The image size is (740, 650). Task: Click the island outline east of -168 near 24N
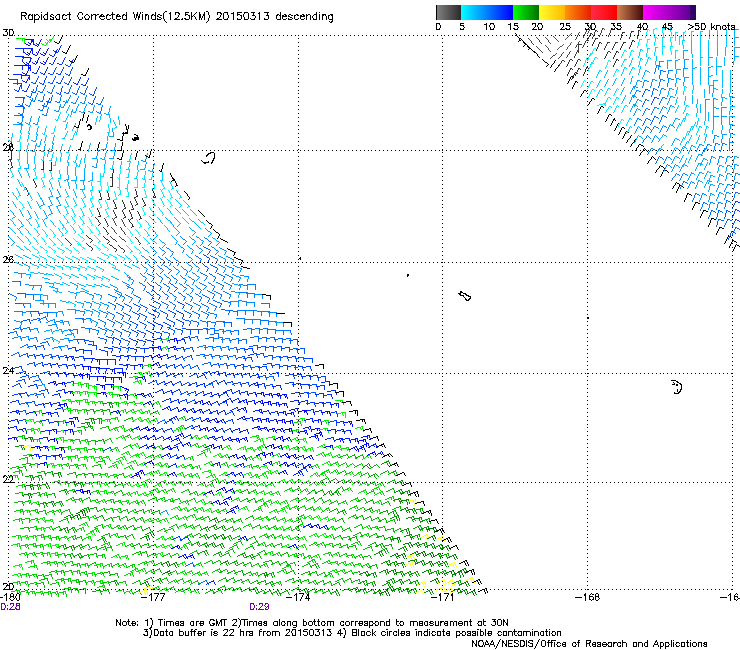tap(677, 387)
